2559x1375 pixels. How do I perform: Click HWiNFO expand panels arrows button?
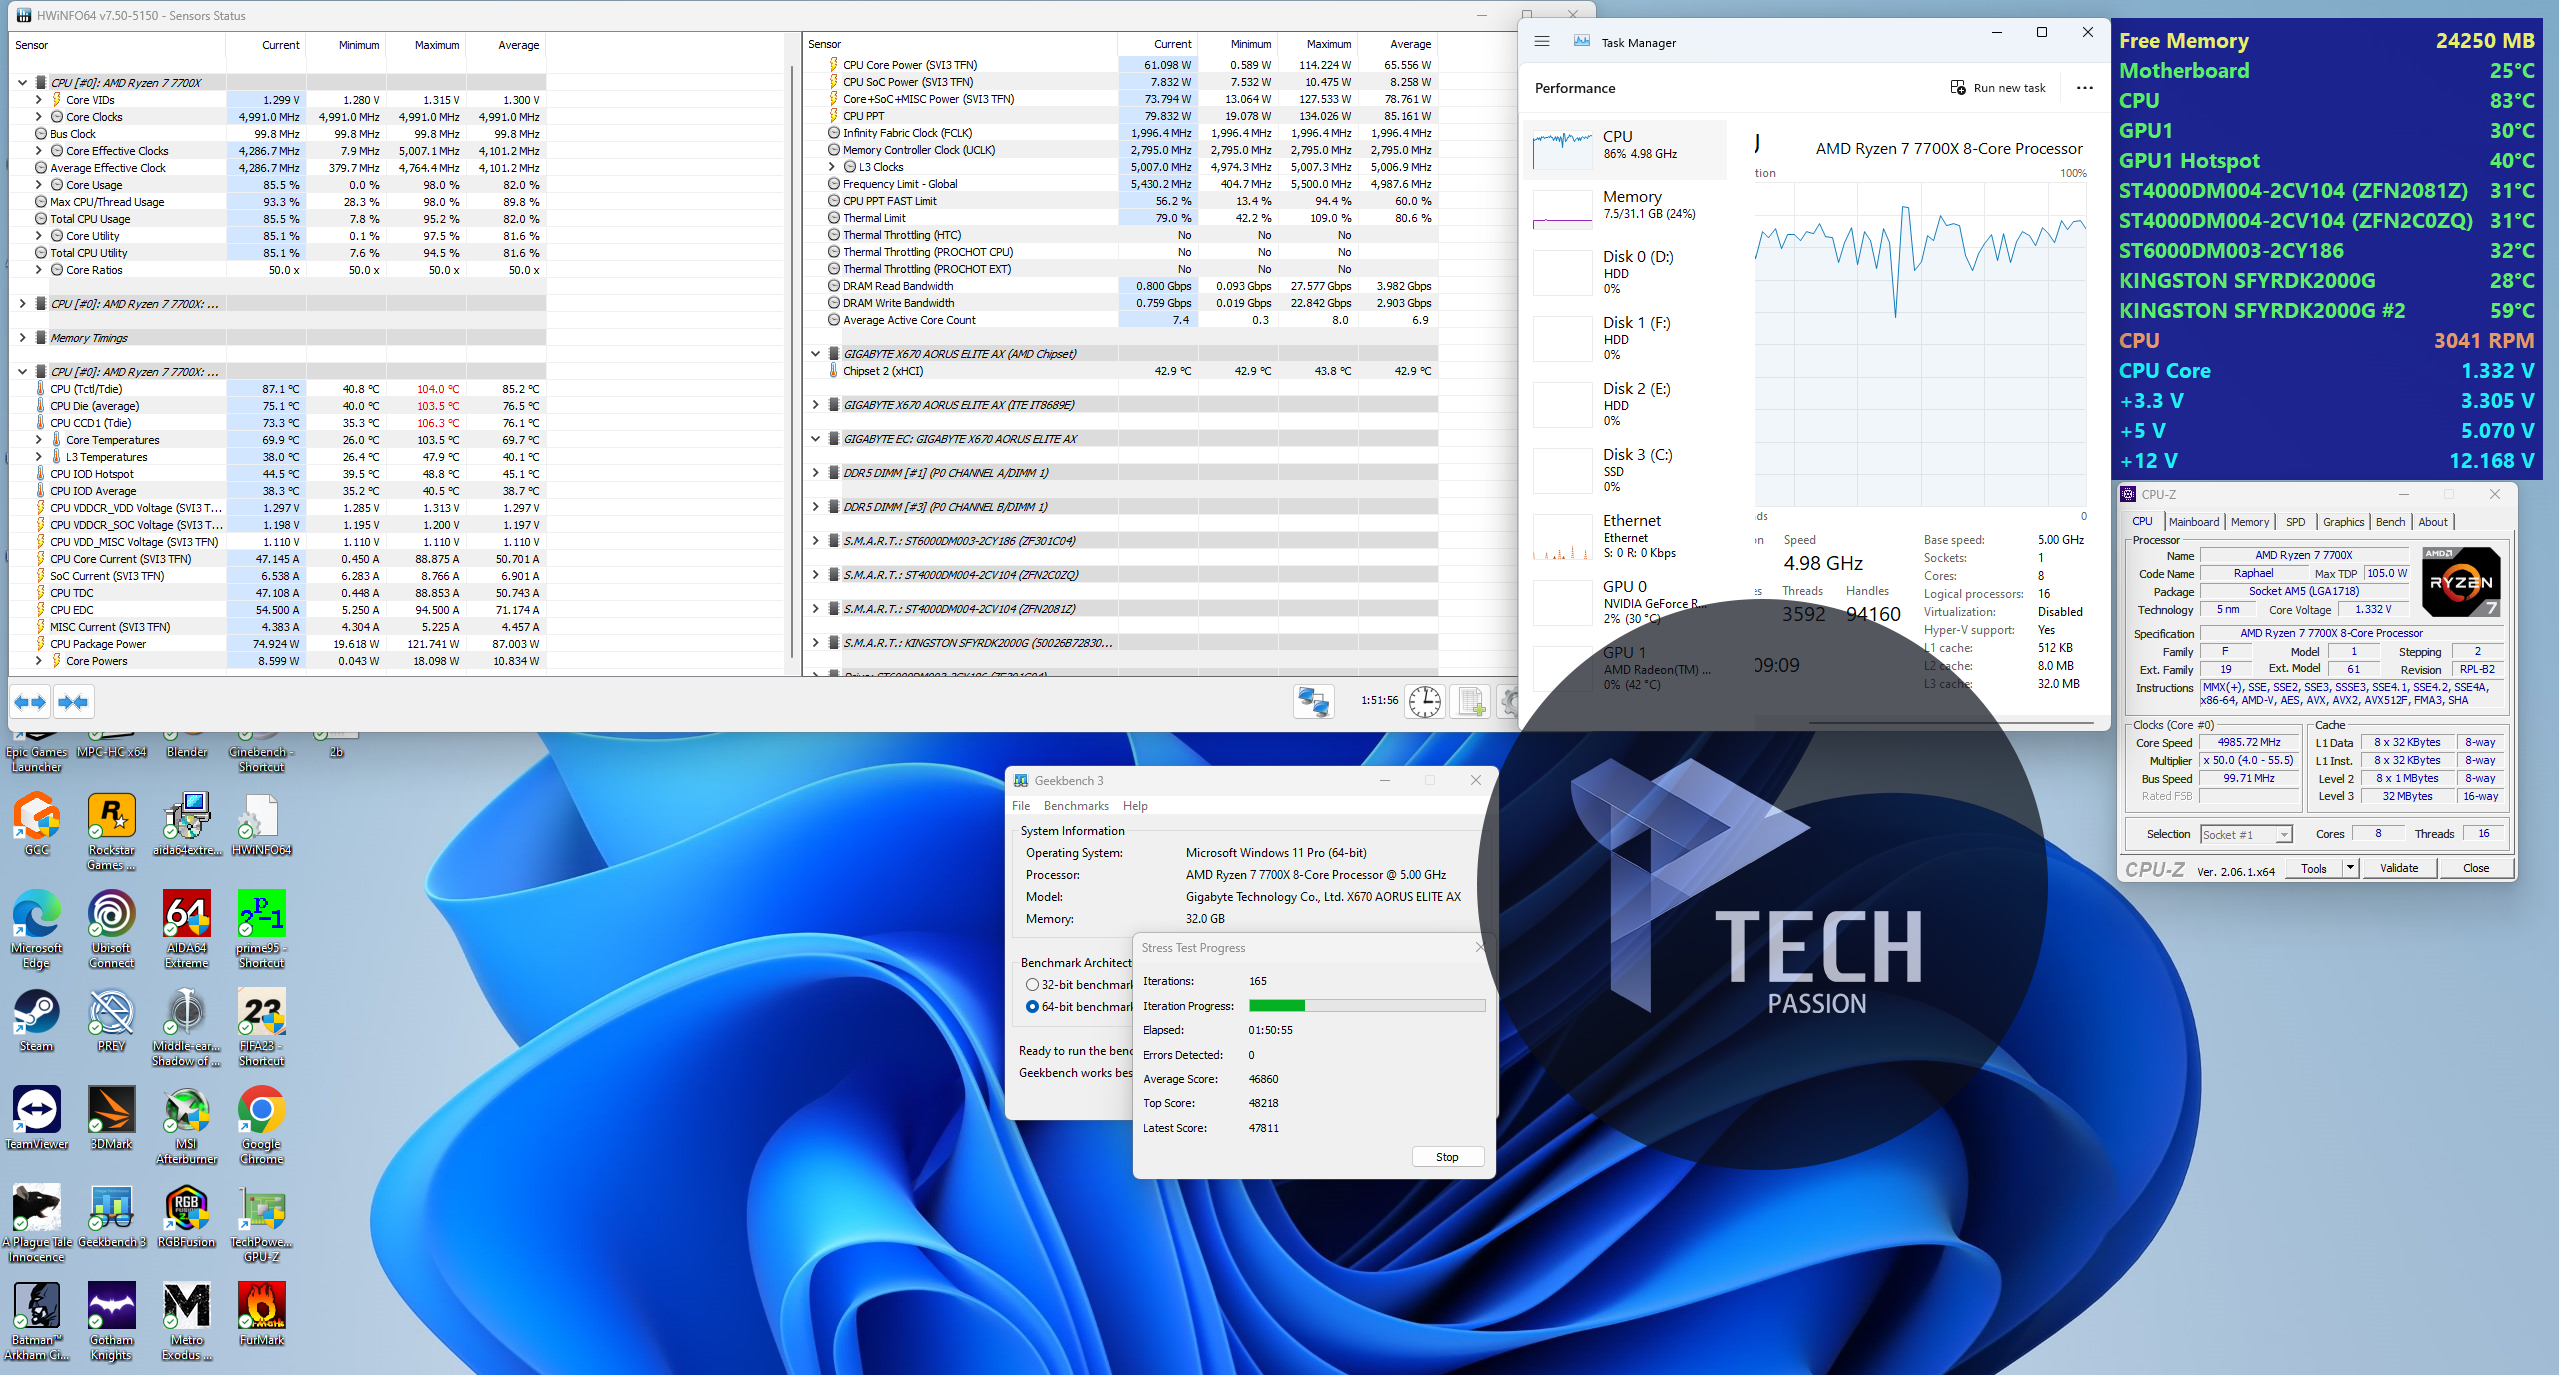coord(30,702)
